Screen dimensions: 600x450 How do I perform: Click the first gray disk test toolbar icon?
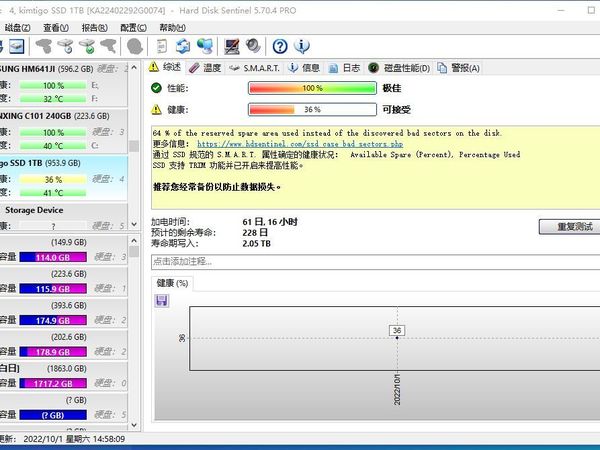[x=44, y=46]
